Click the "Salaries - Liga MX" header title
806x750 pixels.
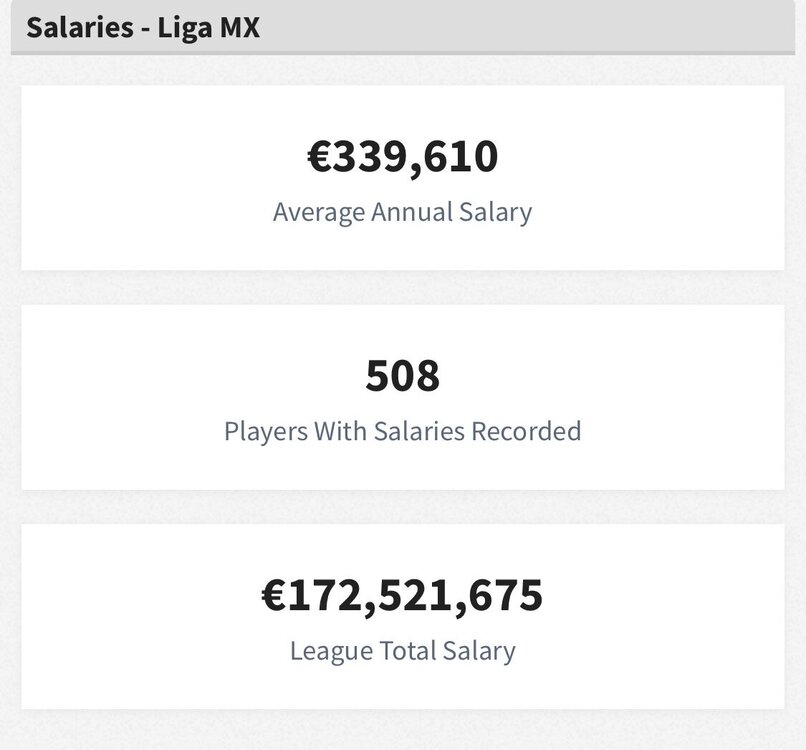point(143,28)
